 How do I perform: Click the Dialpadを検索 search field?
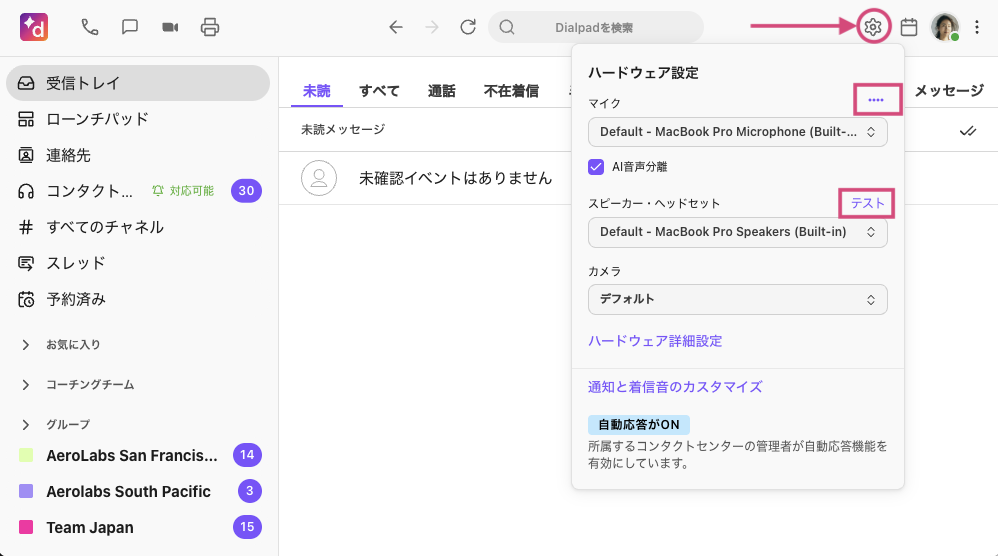[596, 27]
